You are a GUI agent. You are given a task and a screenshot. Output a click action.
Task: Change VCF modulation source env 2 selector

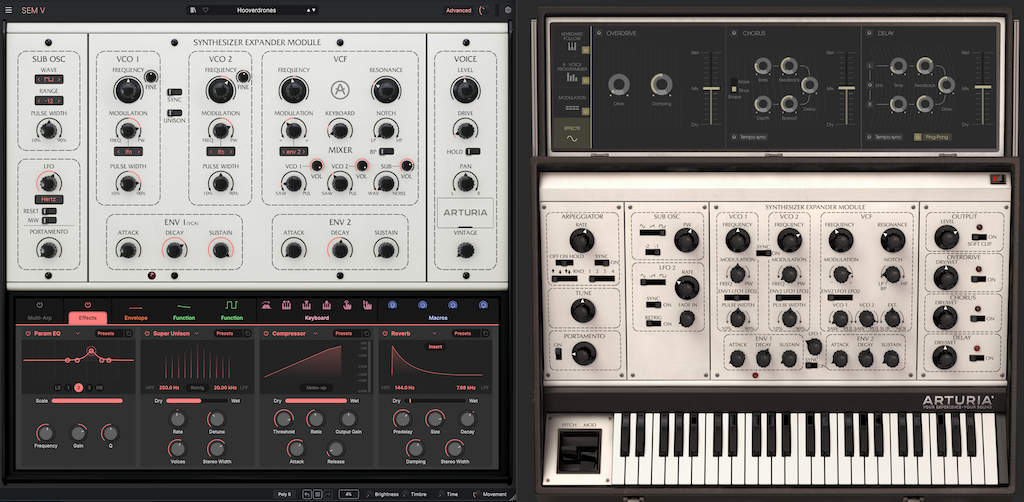[x=293, y=151]
